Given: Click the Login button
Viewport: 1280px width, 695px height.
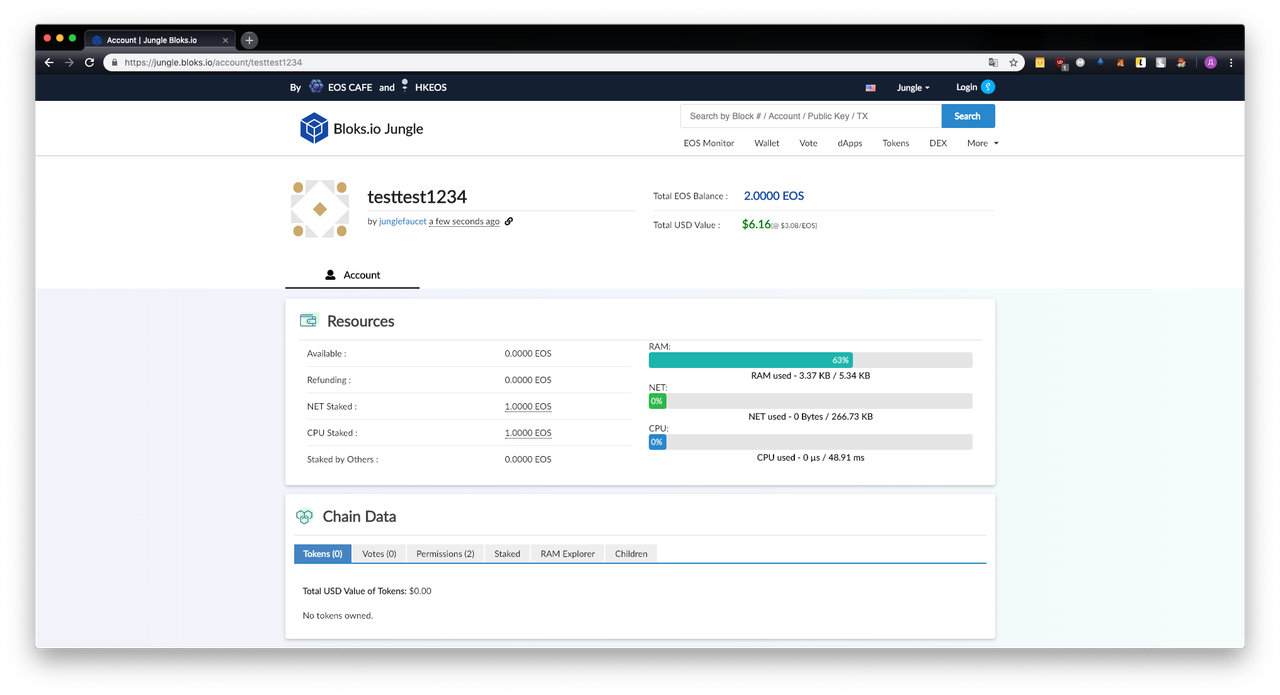Looking at the screenshot, I should [966, 87].
